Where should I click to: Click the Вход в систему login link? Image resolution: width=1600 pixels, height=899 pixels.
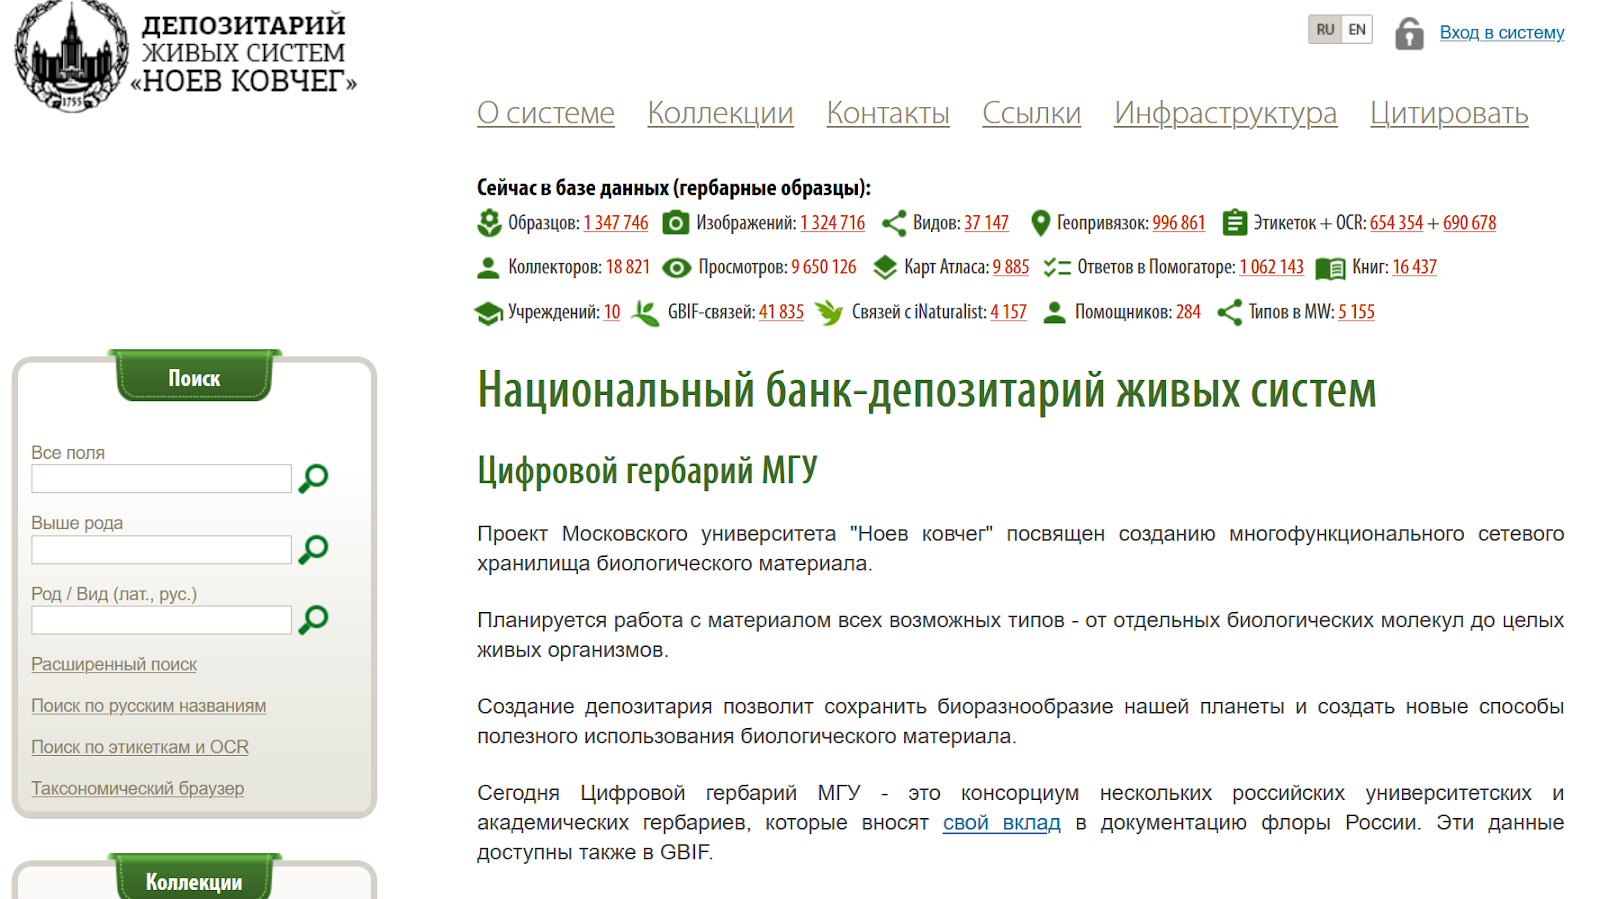point(1502,32)
